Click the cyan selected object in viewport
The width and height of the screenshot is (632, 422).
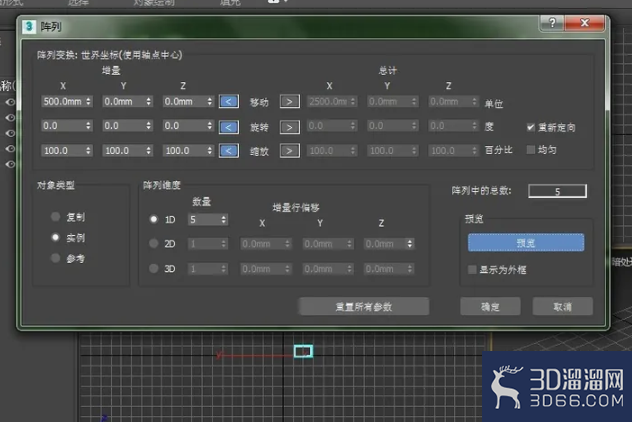click(303, 351)
